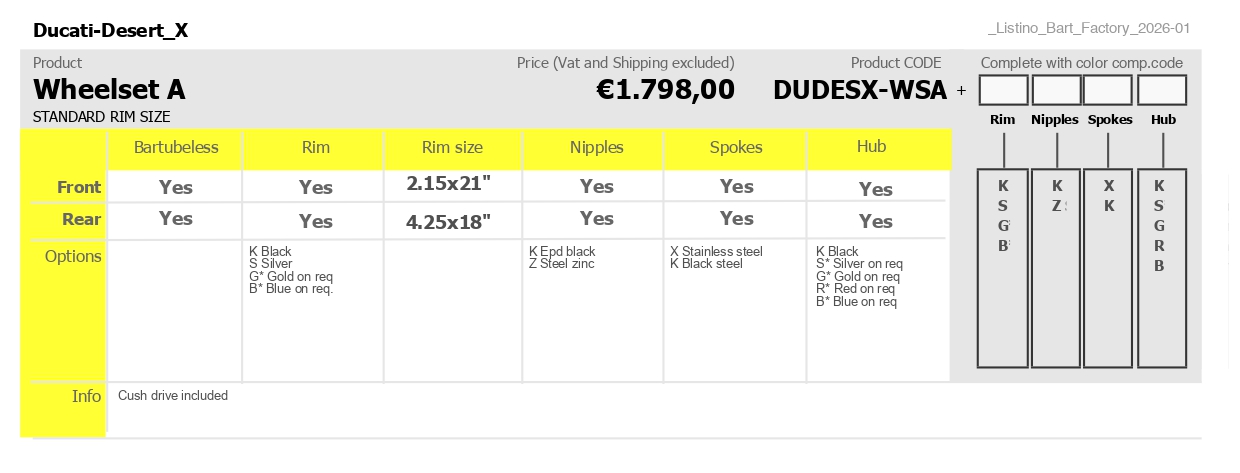Select the front rim size 2.15x21"
The height and width of the screenshot is (473, 1240).
pyautogui.click(x=450, y=184)
